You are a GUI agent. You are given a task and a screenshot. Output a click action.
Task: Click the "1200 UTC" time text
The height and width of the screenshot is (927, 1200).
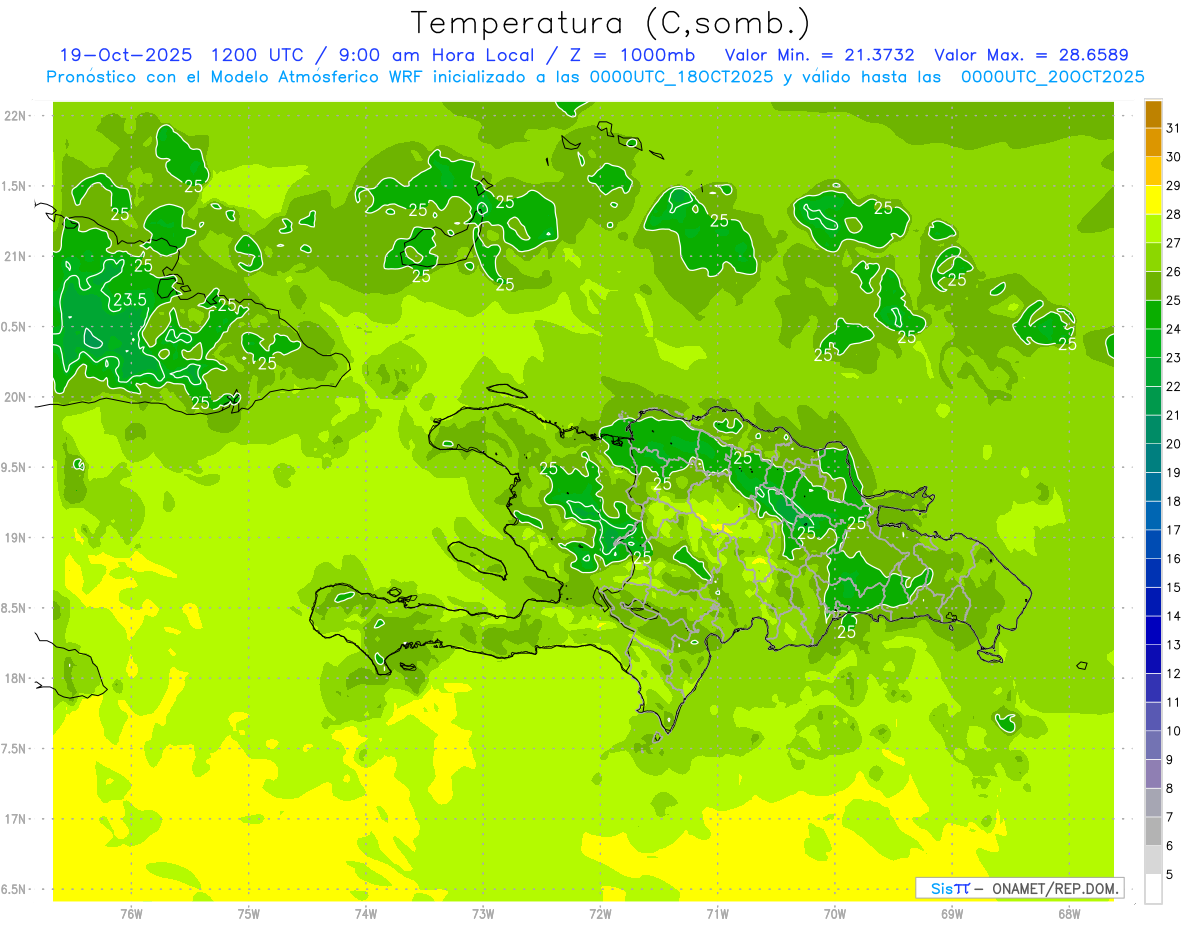pyautogui.click(x=257, y=55)
